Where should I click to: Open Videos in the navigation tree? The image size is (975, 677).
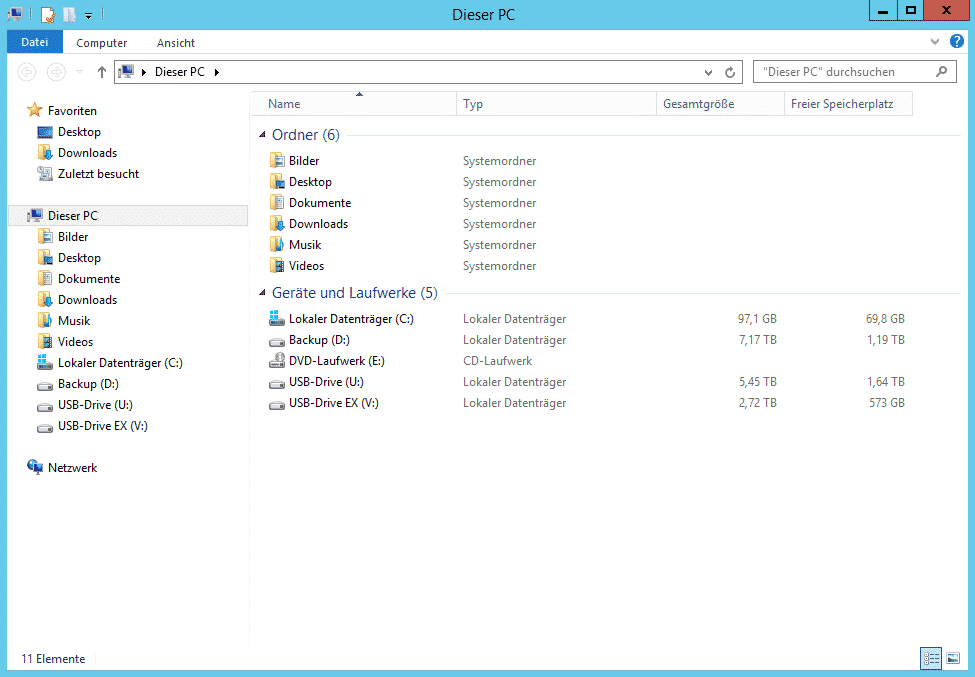tap(75, 342)
